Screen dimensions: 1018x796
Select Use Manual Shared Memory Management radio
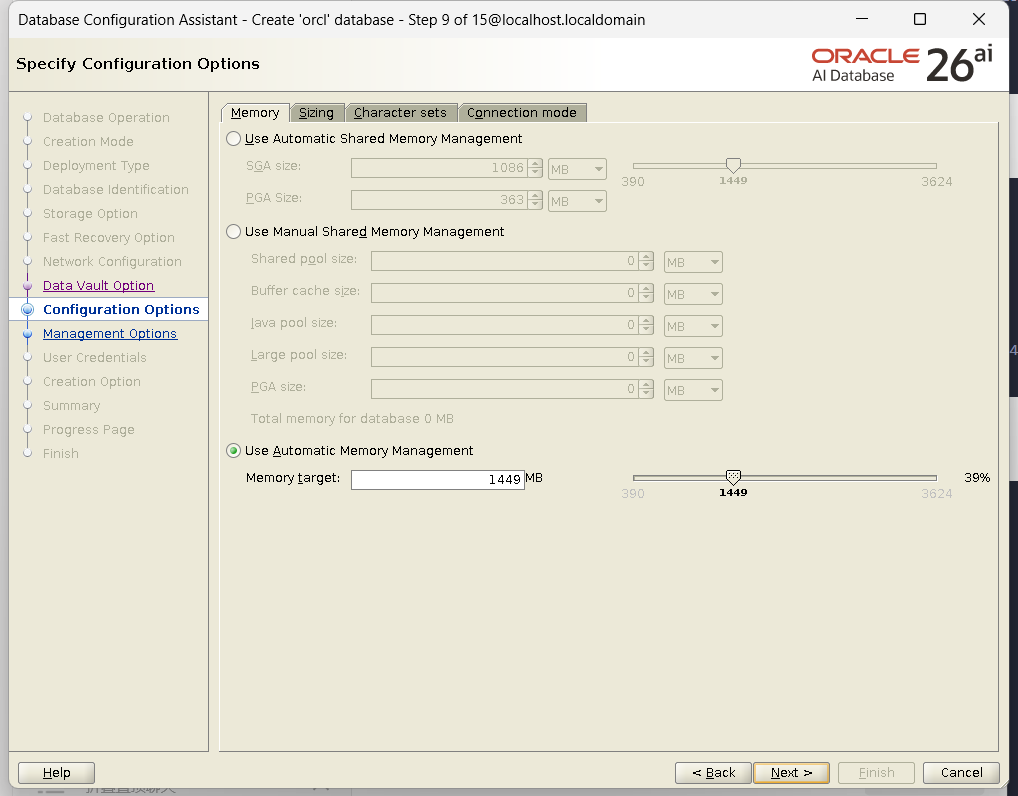coord(234,232)
